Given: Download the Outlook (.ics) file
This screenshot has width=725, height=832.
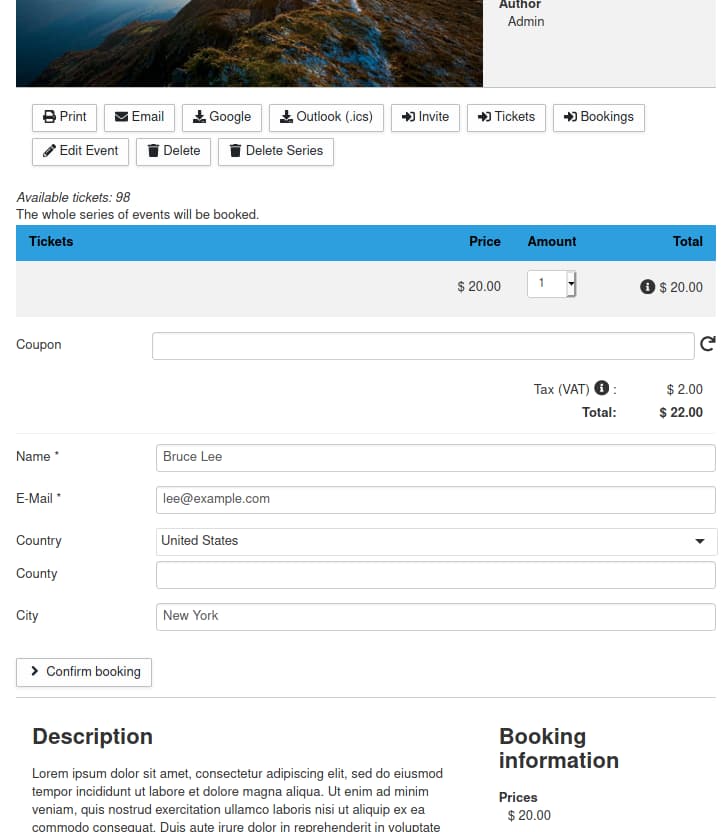Looking at the screenshot, I should [326, 117].
